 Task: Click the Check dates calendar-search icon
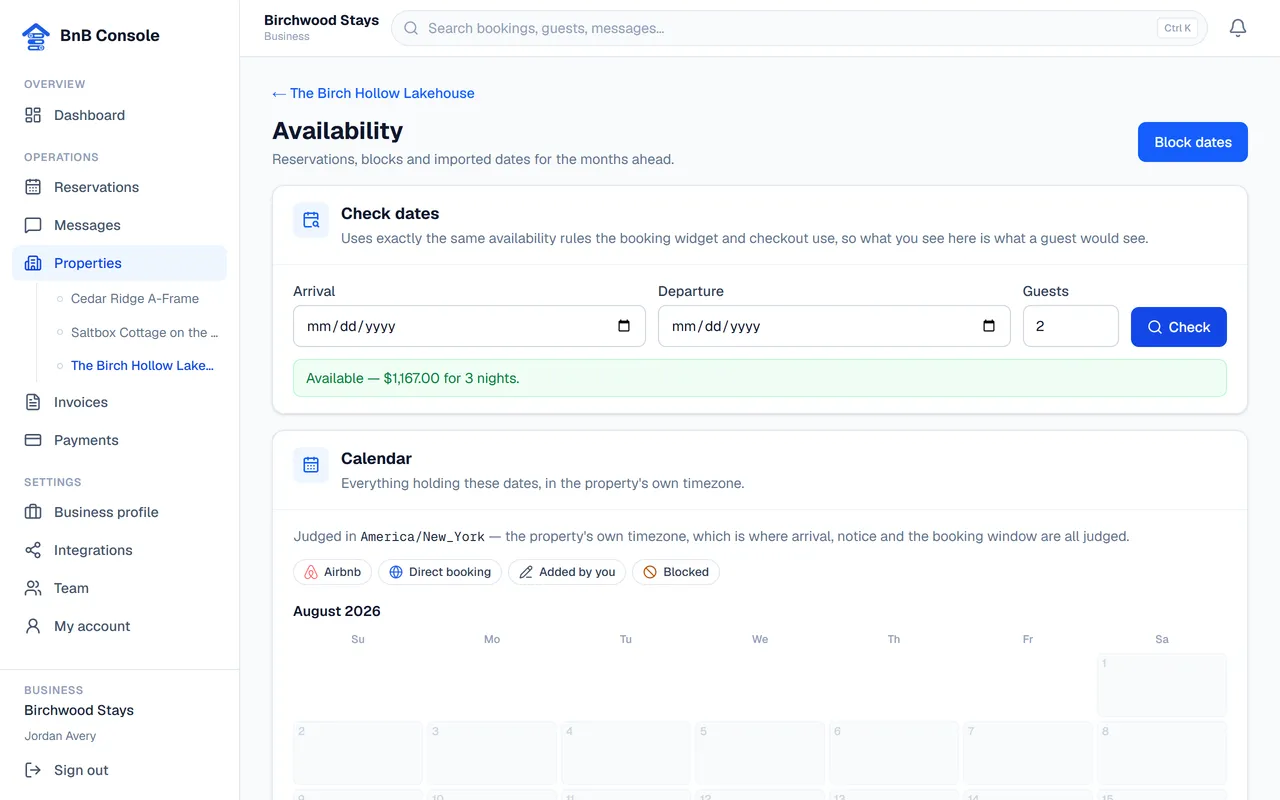pyautogui.click(x=311, y=220)
